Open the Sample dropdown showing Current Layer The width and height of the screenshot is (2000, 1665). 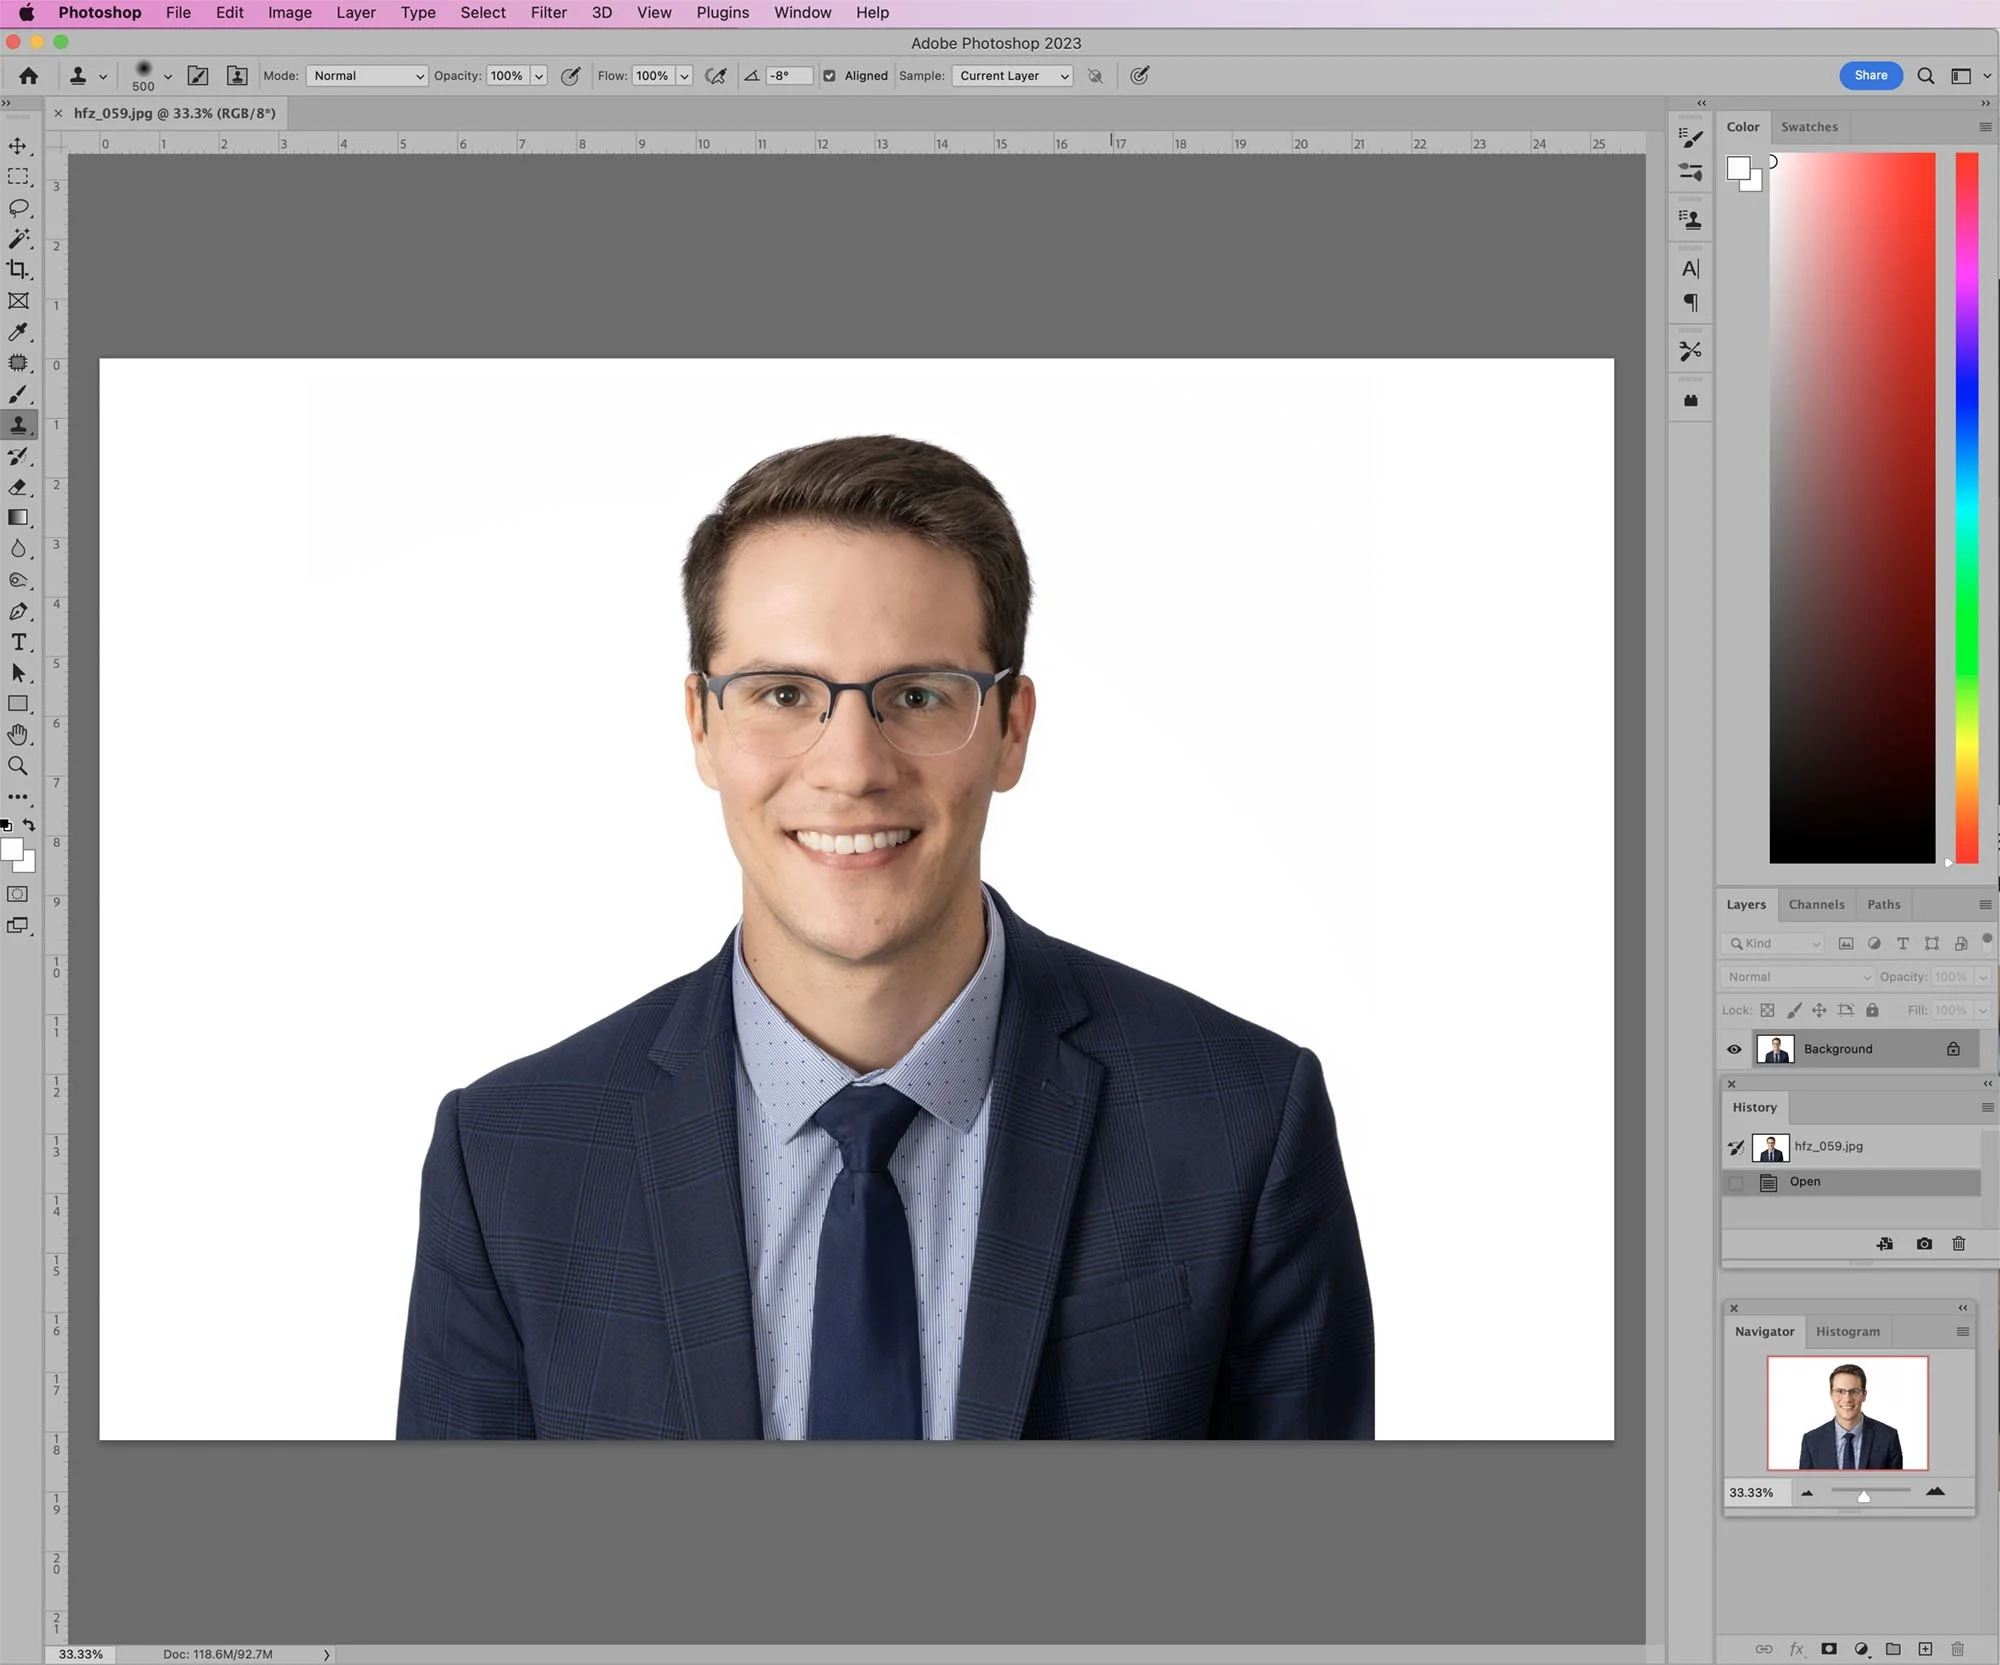[1012, 76]
